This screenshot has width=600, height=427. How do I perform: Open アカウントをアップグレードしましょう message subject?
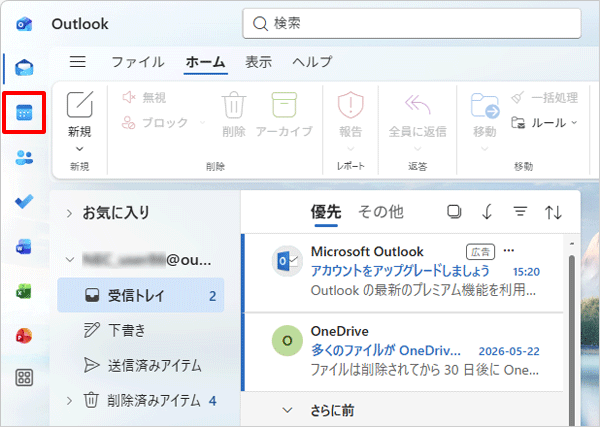(x=400, y=271)
